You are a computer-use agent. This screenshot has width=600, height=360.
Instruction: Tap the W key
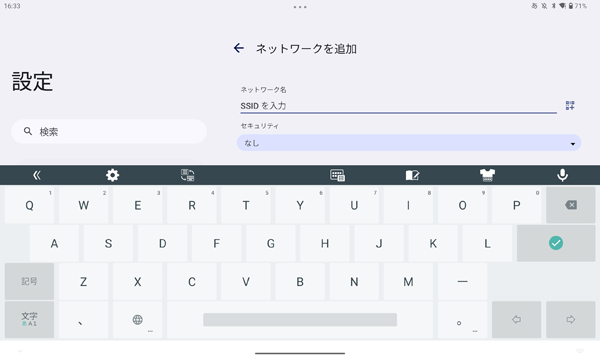click(x=83, y=205)
